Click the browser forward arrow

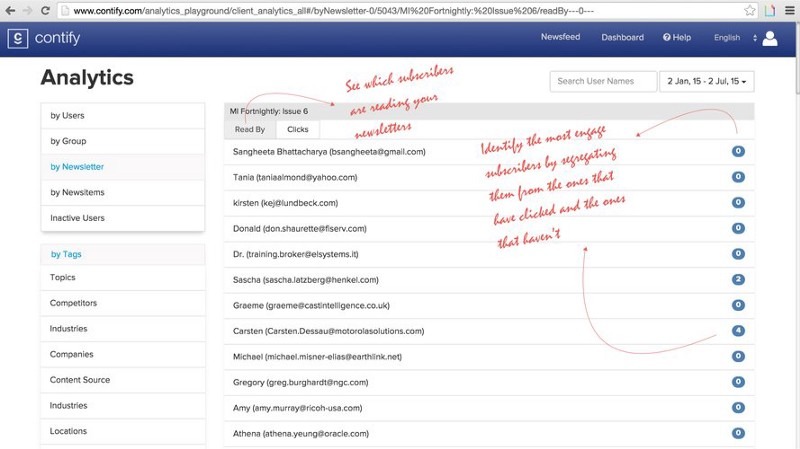click(x=28, y=11)
